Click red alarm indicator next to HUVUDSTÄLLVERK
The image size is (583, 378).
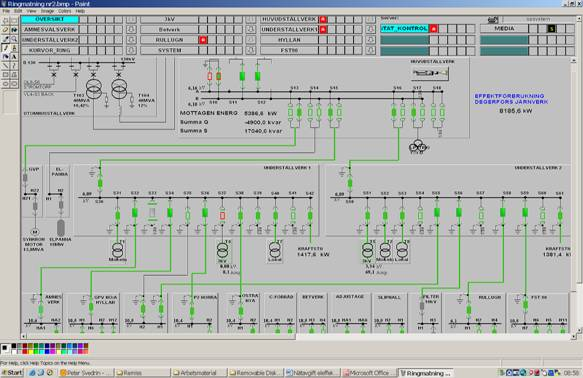[323, 19]
